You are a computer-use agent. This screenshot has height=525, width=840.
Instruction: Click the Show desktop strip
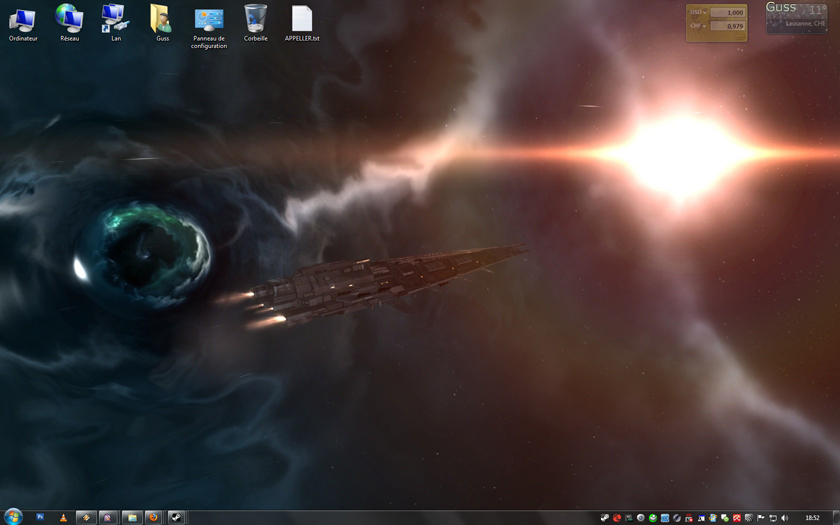[836, 518]
